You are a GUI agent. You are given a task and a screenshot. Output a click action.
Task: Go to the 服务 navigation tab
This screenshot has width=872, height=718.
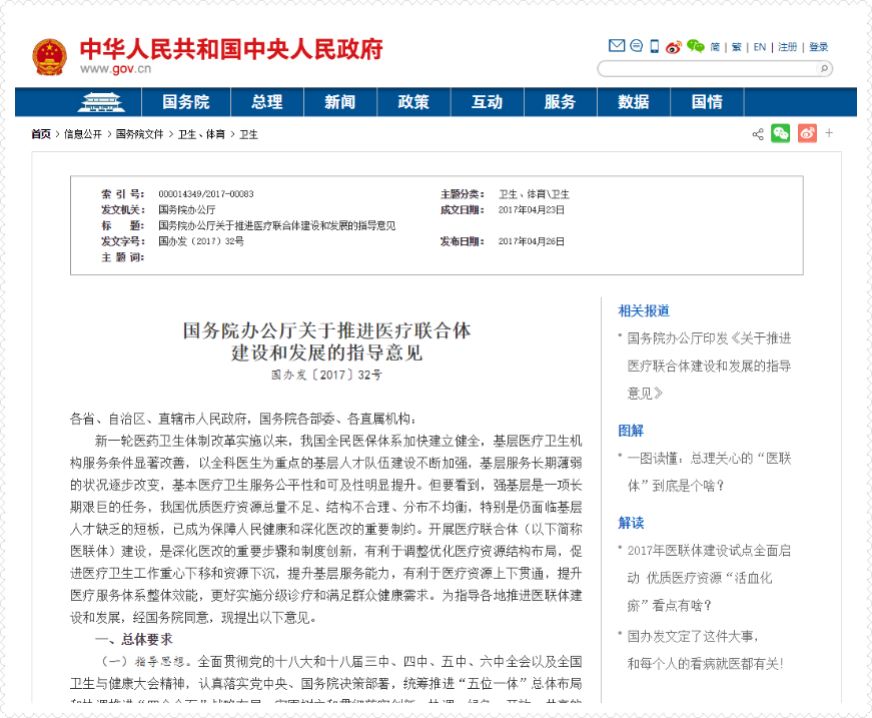click(x=560, y=102)
